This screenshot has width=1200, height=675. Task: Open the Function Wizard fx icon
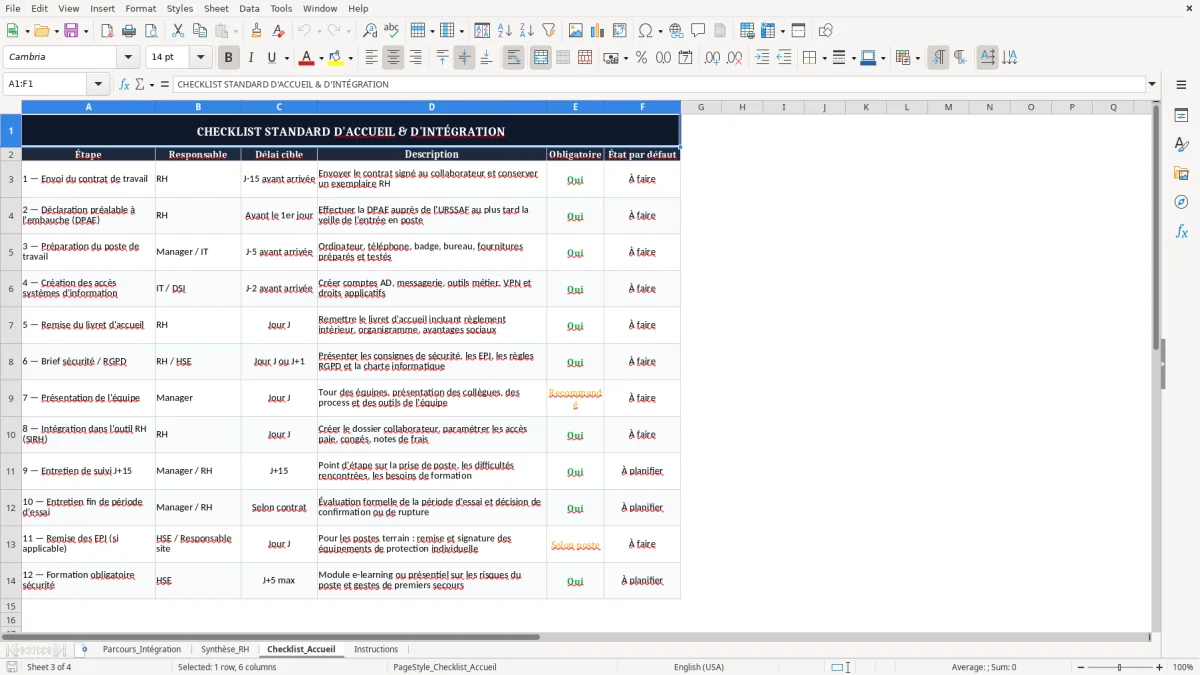pos(124,84)
